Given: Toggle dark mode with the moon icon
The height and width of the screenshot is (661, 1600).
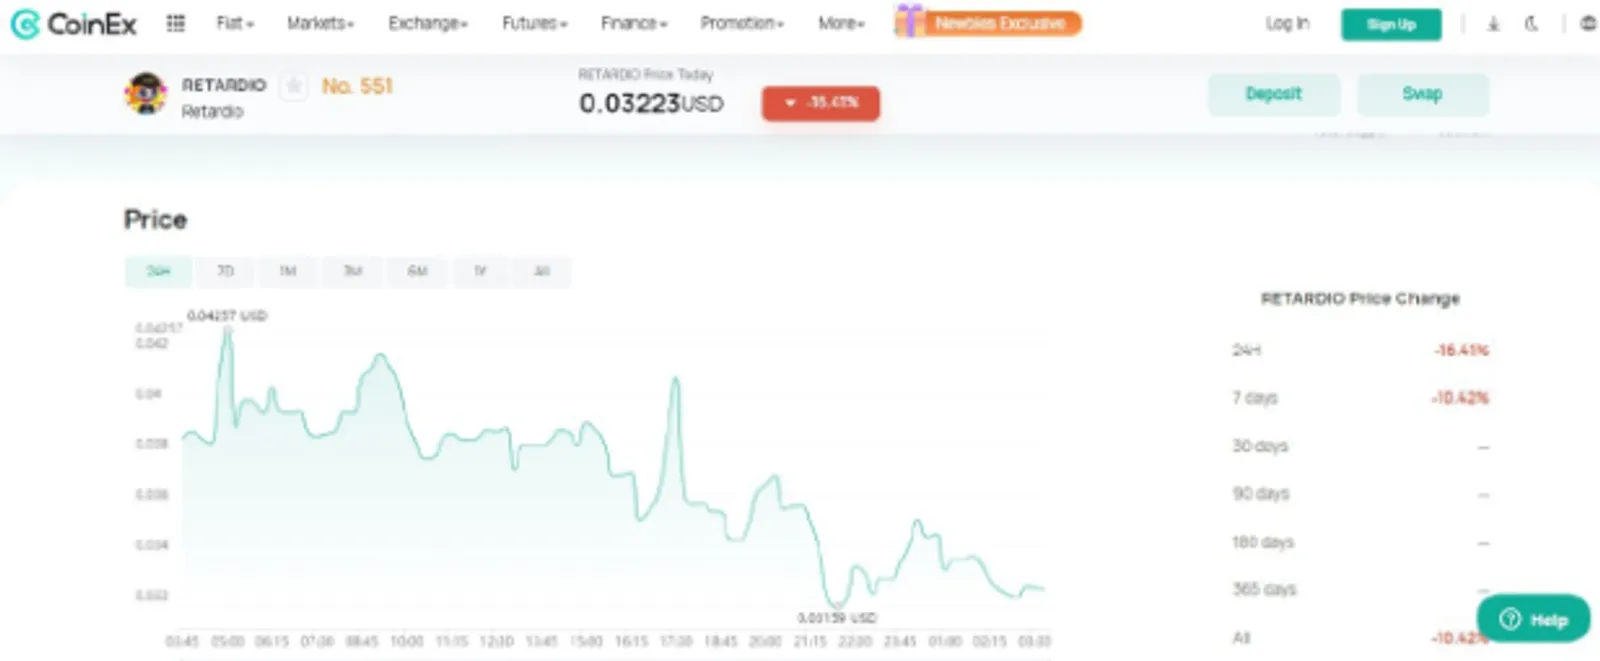Looking at the screenshot, I should click(x=1531, y=24).
